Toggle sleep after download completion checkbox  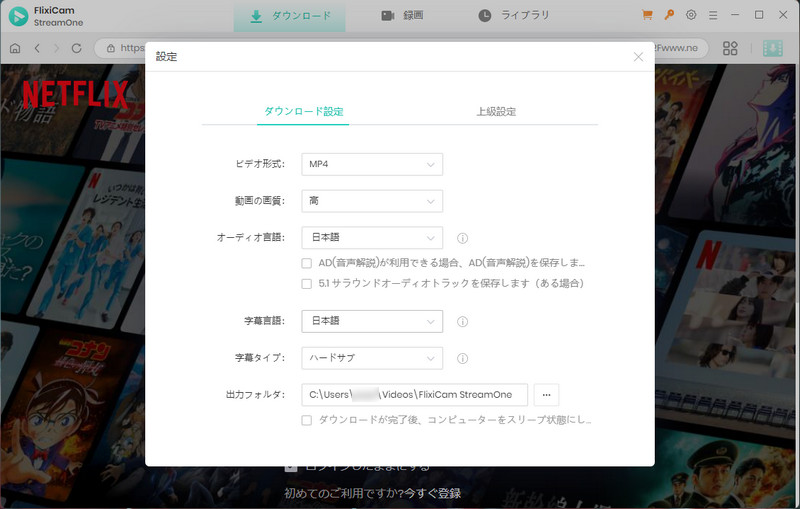click(x=307, y=420)
